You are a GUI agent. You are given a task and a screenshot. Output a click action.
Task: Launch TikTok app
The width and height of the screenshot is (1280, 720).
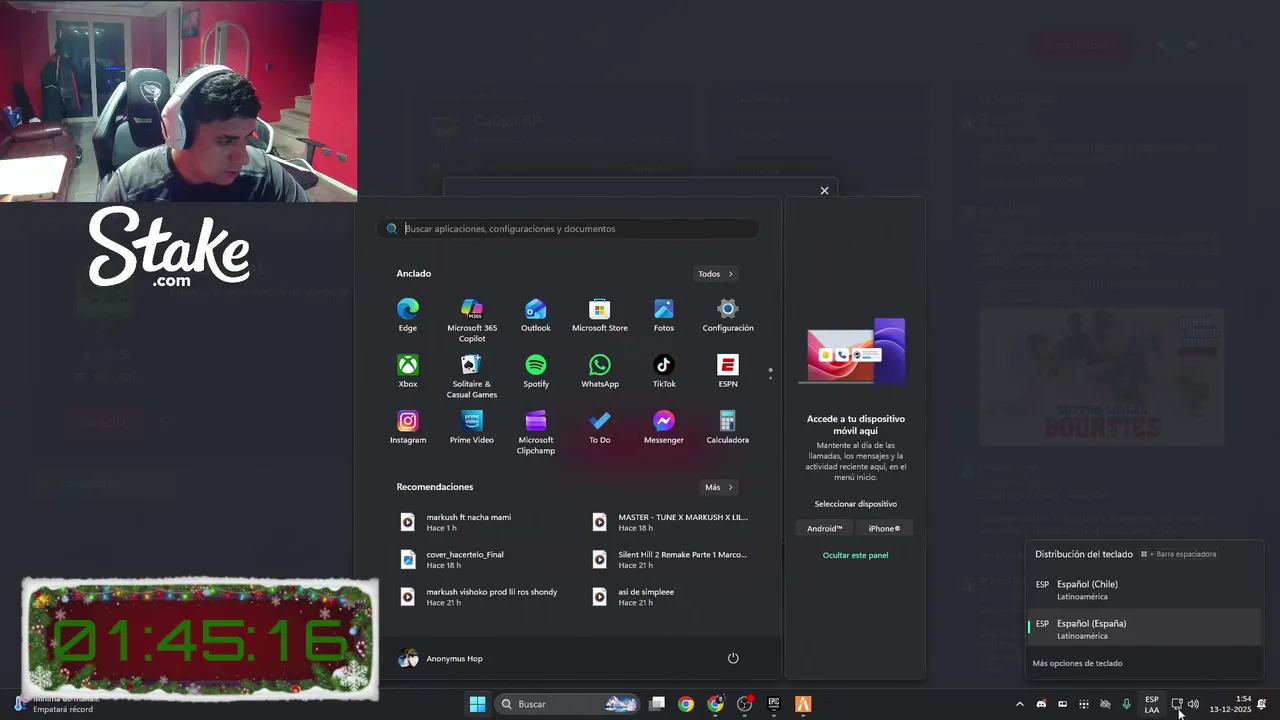tap(664, 370)
